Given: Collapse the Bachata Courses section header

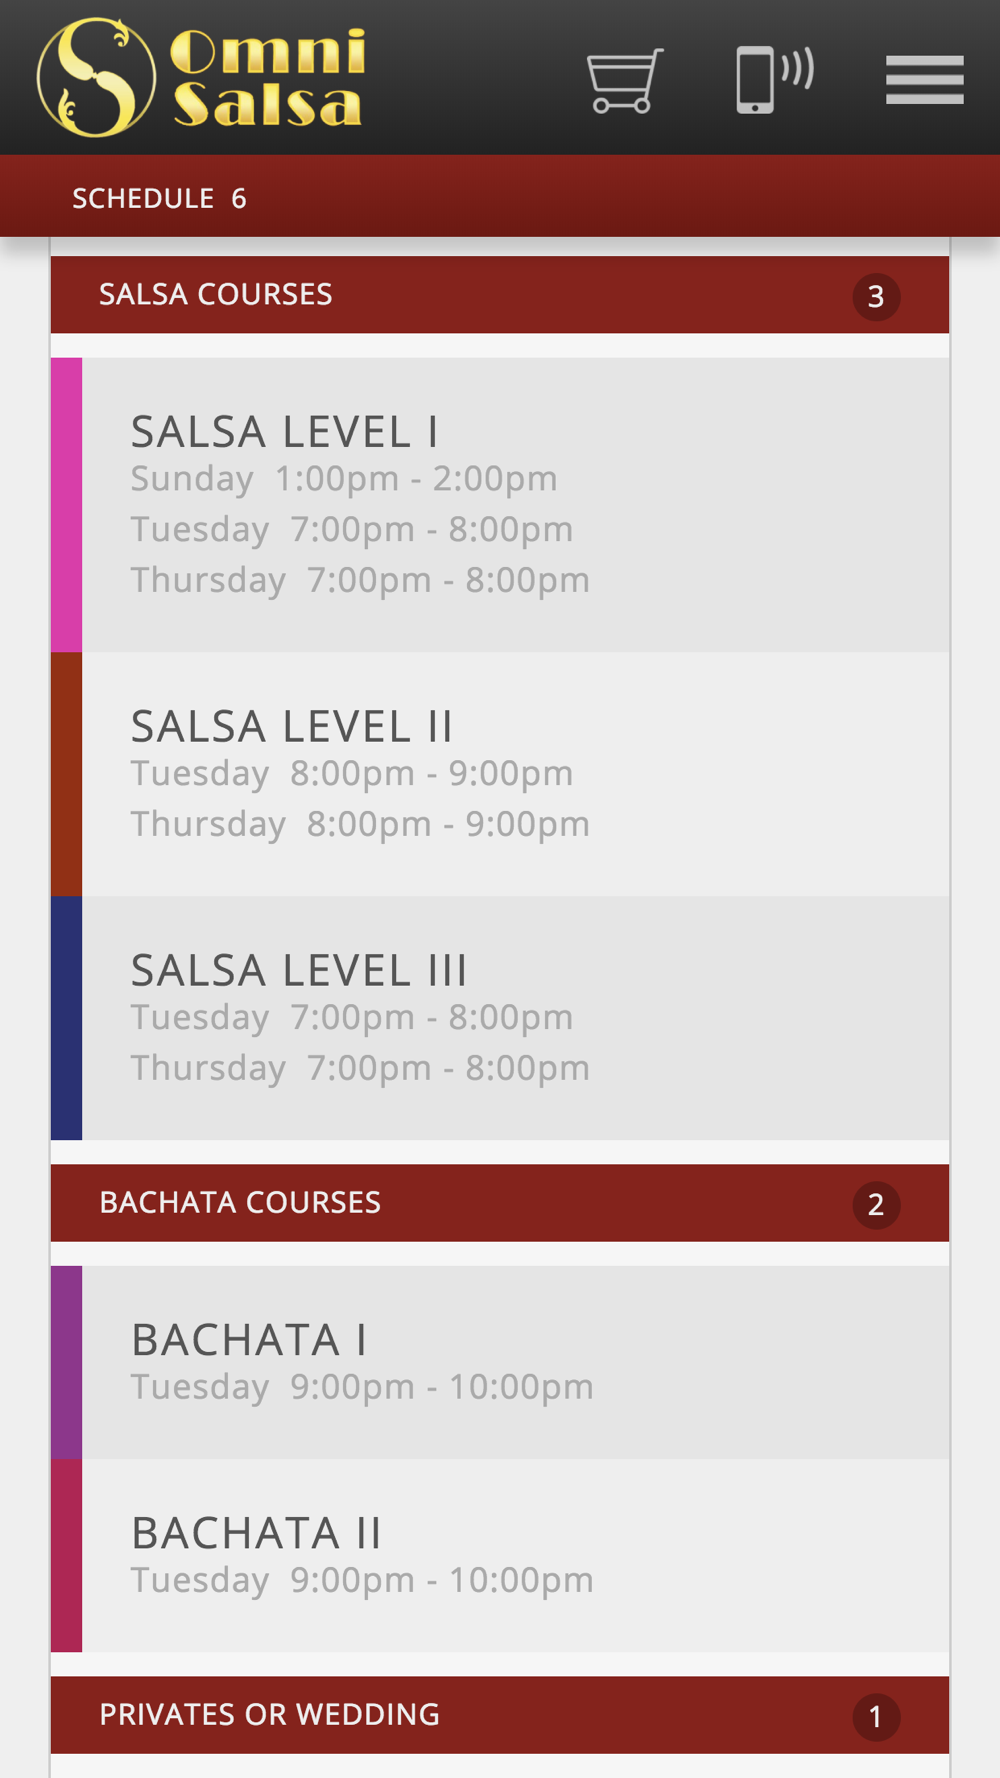Looking at the screenshot, I should pos(500,1203).
